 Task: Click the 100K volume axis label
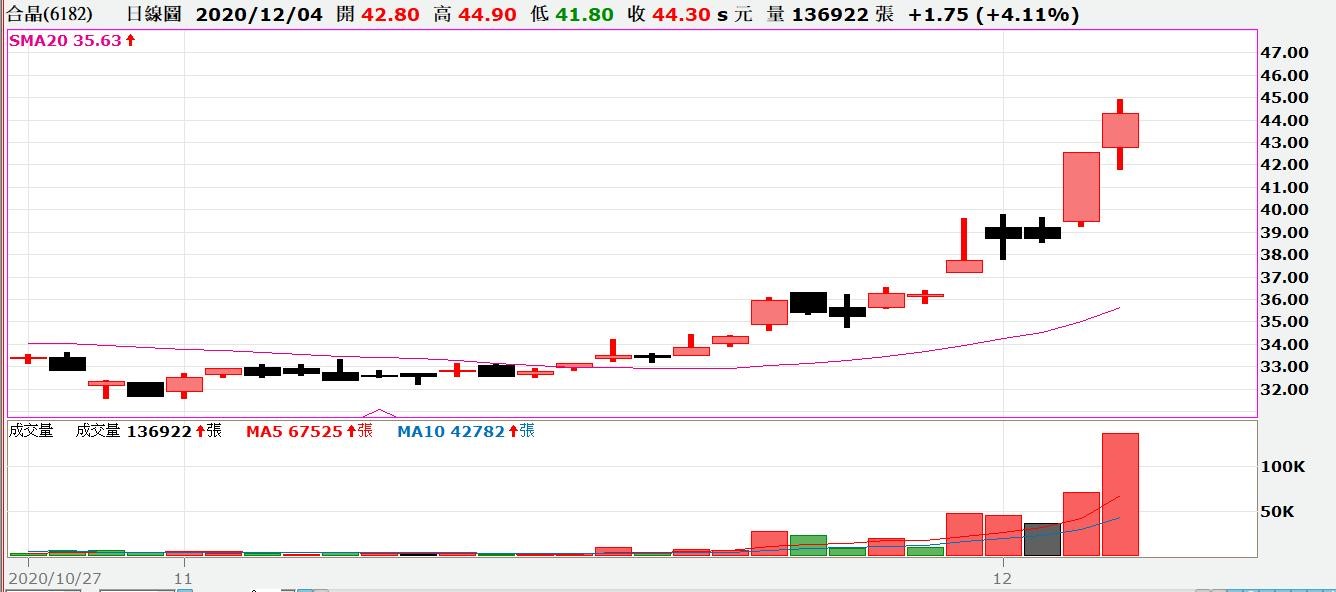1283,467
